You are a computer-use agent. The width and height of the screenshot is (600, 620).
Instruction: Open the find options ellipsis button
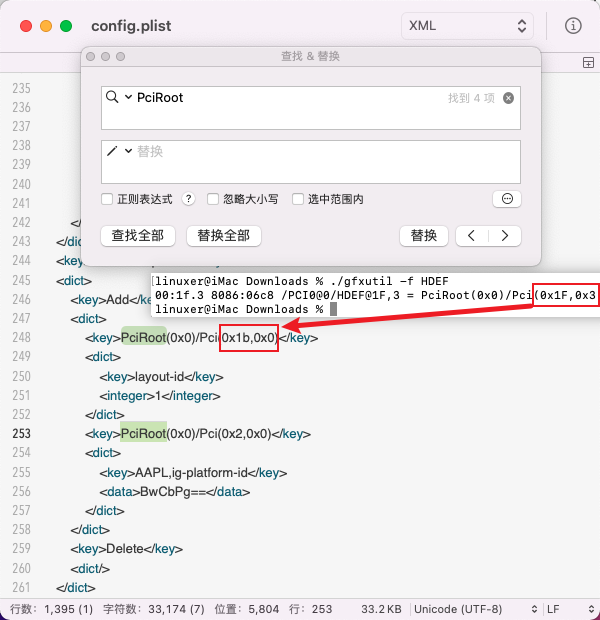coord(507,199)
